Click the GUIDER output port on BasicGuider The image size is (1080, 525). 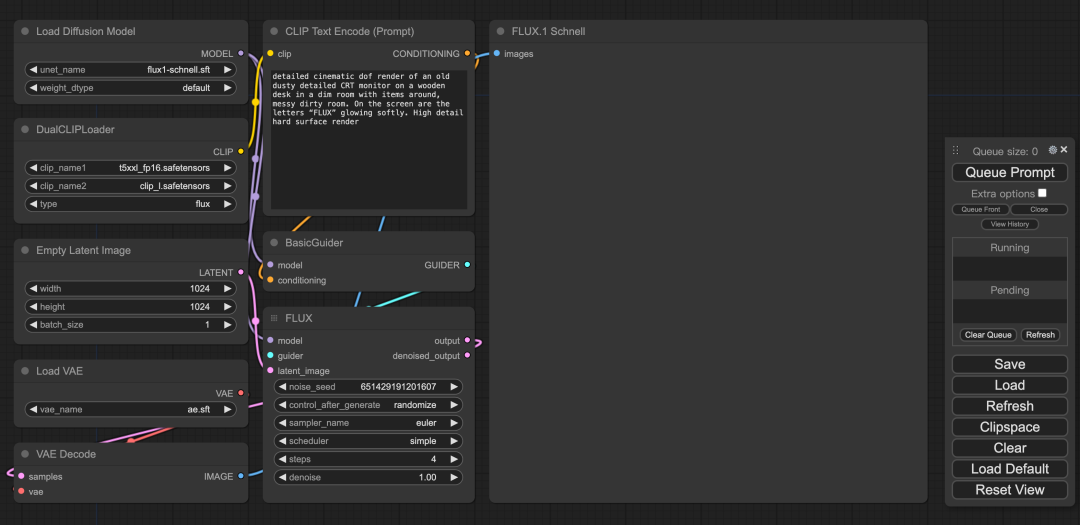pyautogui.click(x=467, y=265)
